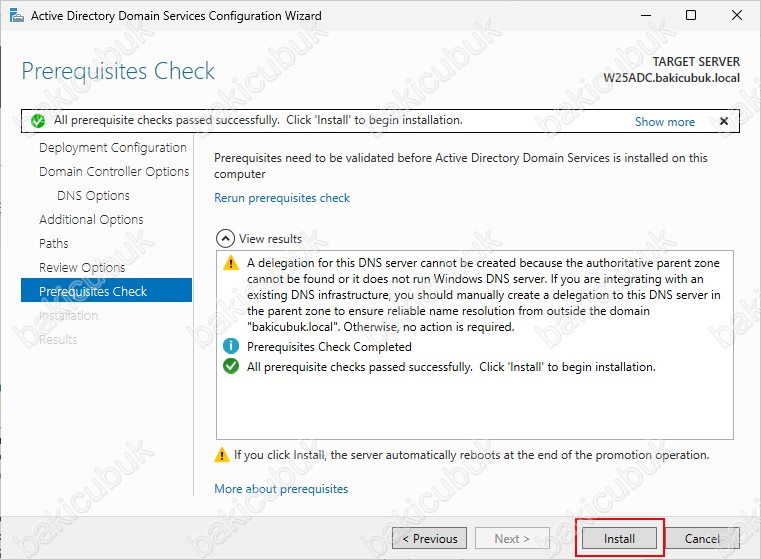Click the green success checkmark in notification bar
761x560 pixels.
pyautogui.click(x=38, y=121)
